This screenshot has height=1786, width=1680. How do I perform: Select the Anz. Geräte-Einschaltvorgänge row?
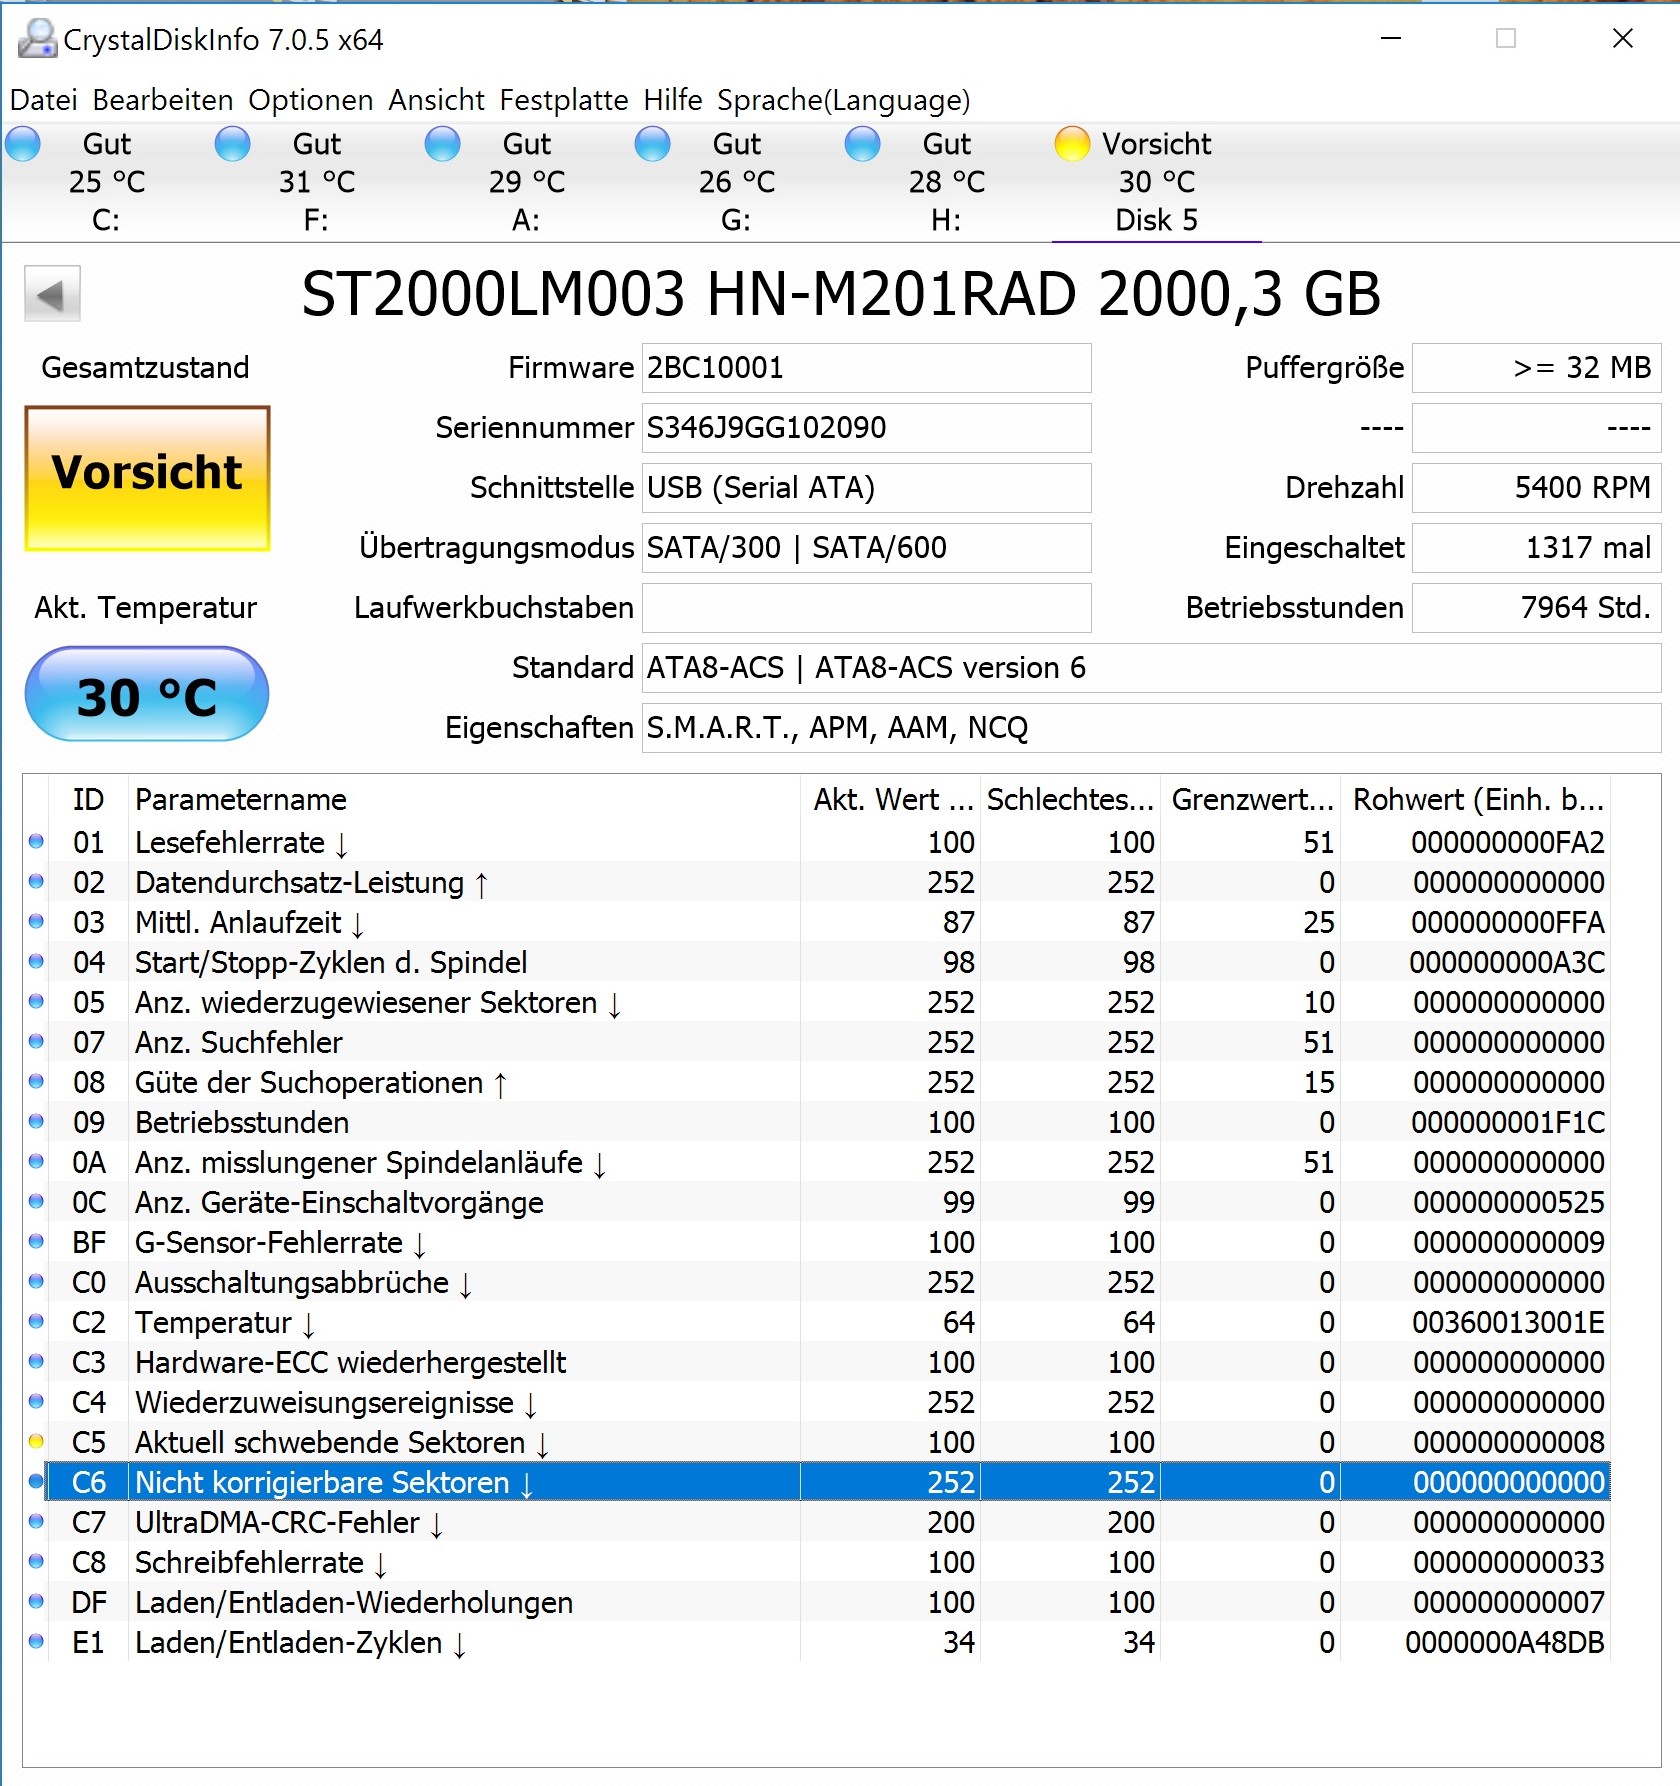tap(817, 1202)
